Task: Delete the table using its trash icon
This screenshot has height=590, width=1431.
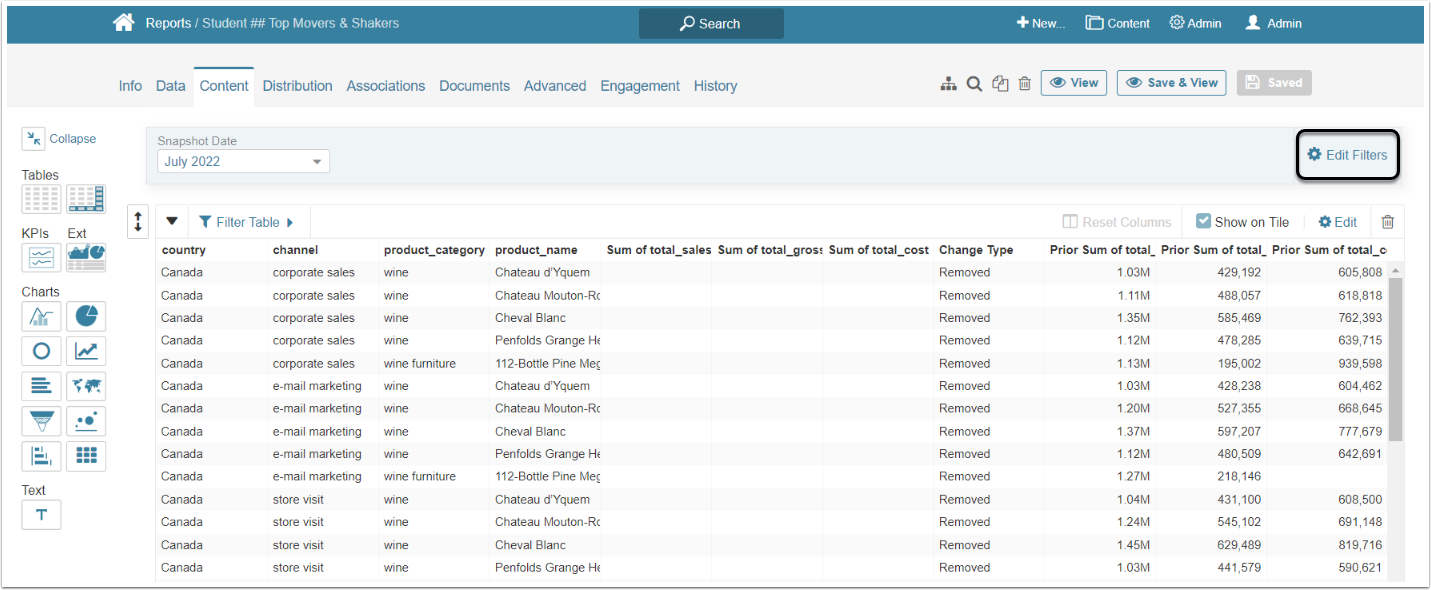Action: (1387, 222)
